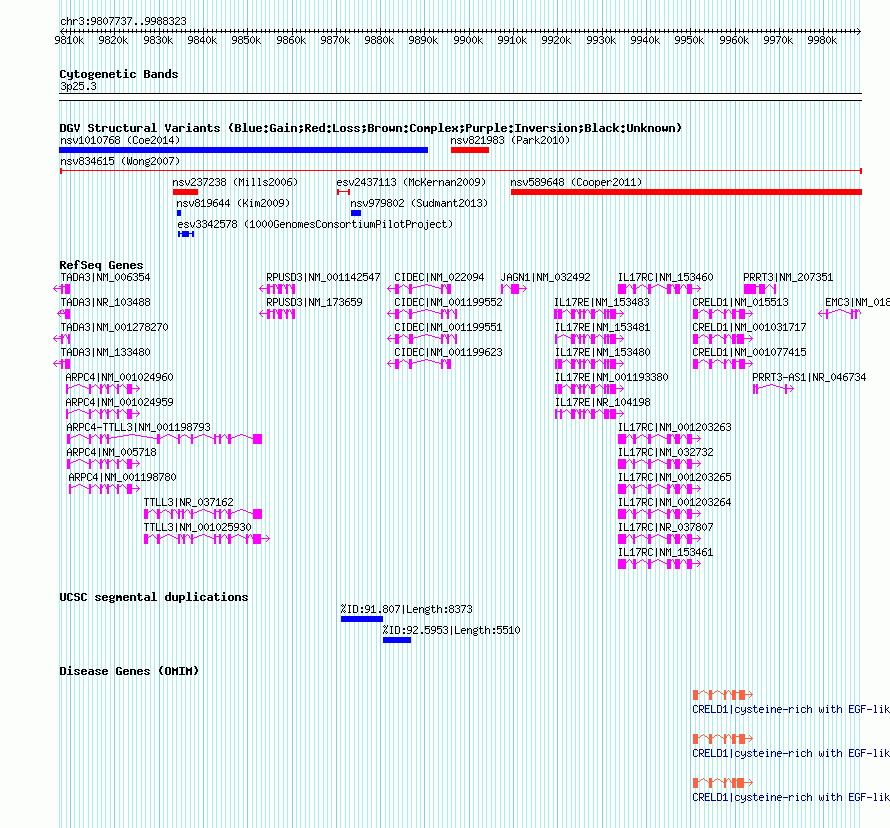Open transcript label IL17RC|NM_001203265
890x828 pixels.
pos(674,477)
